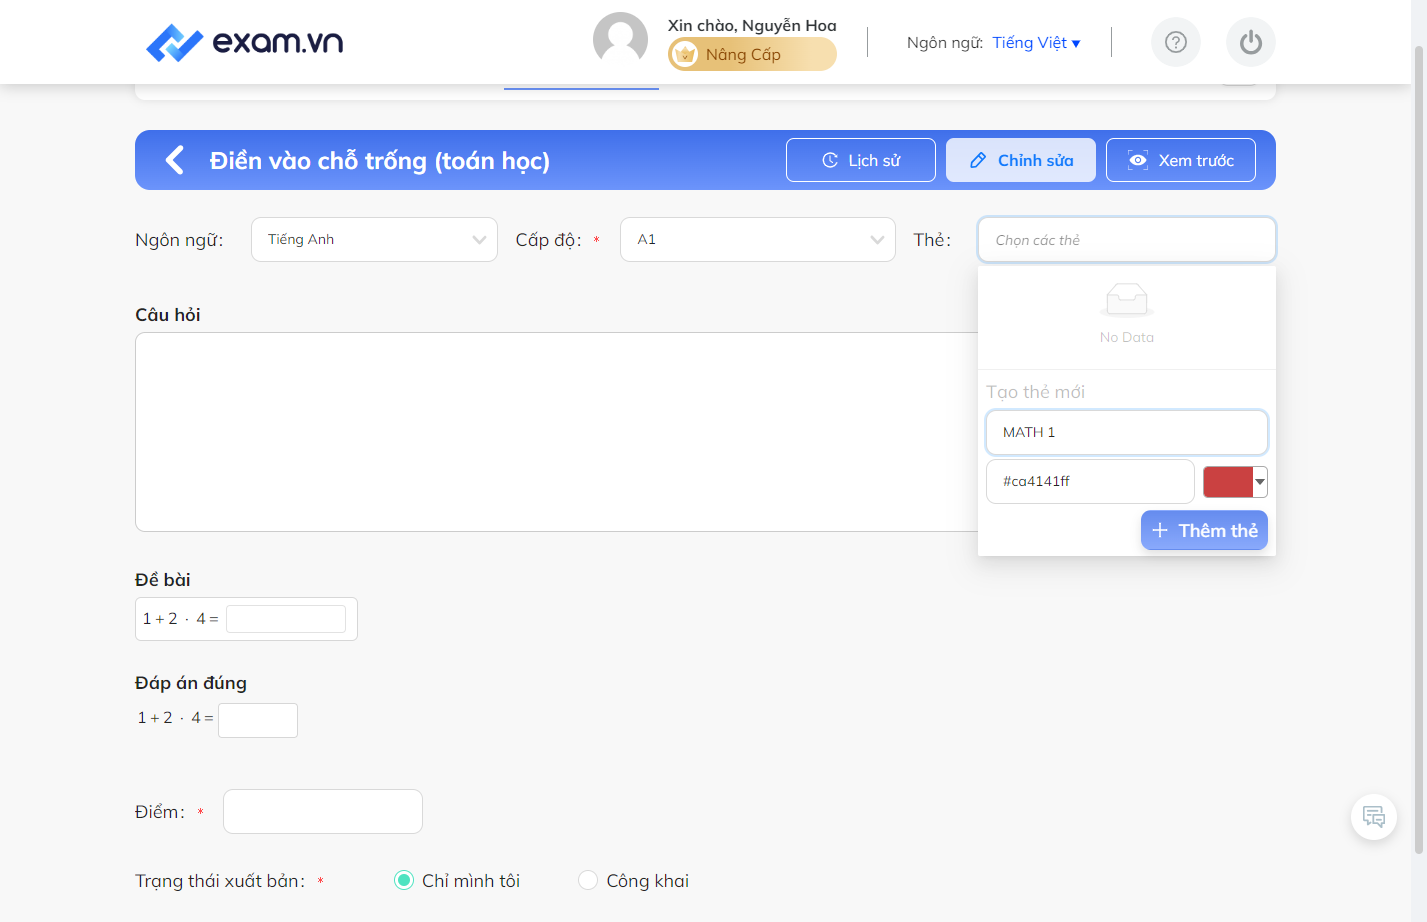Open the Lịch sử history button
The image size is (1427, 922).
coord(861,160)
